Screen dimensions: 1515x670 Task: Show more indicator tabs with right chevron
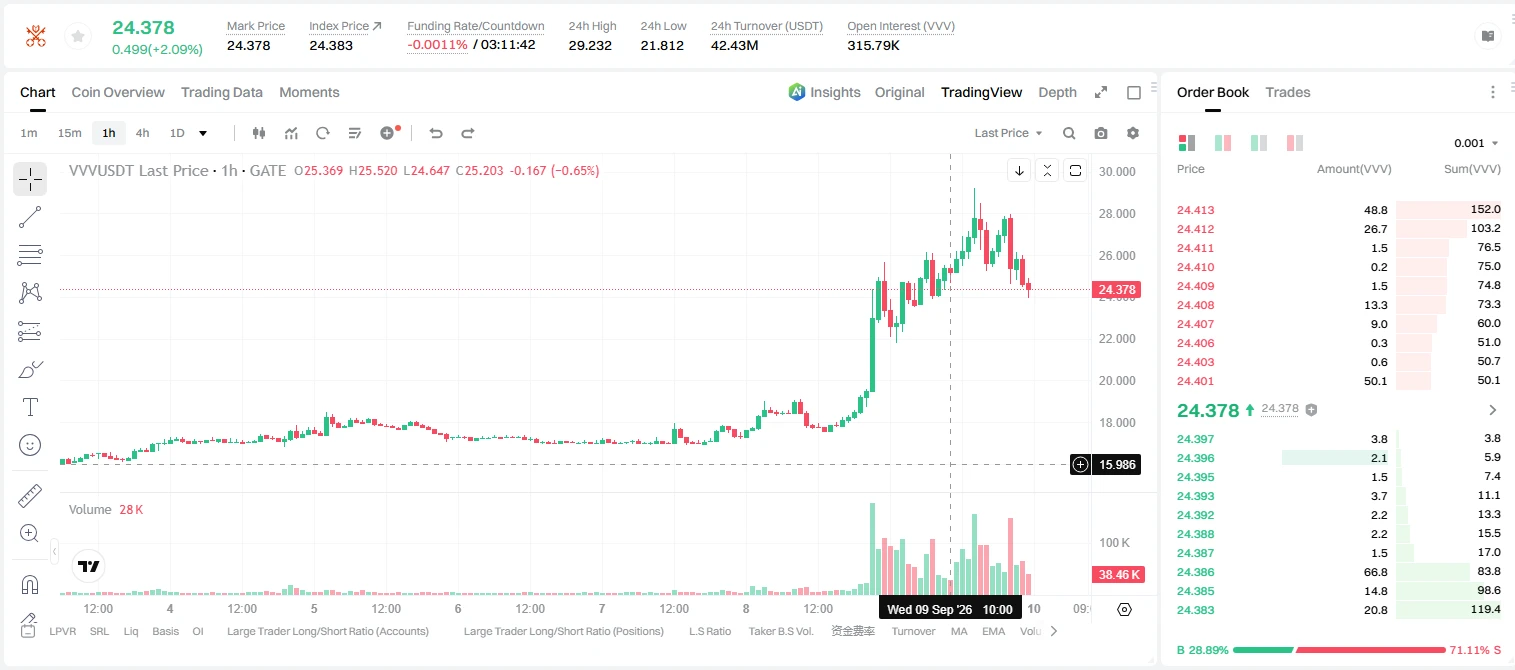click(x=1053, y=631)
